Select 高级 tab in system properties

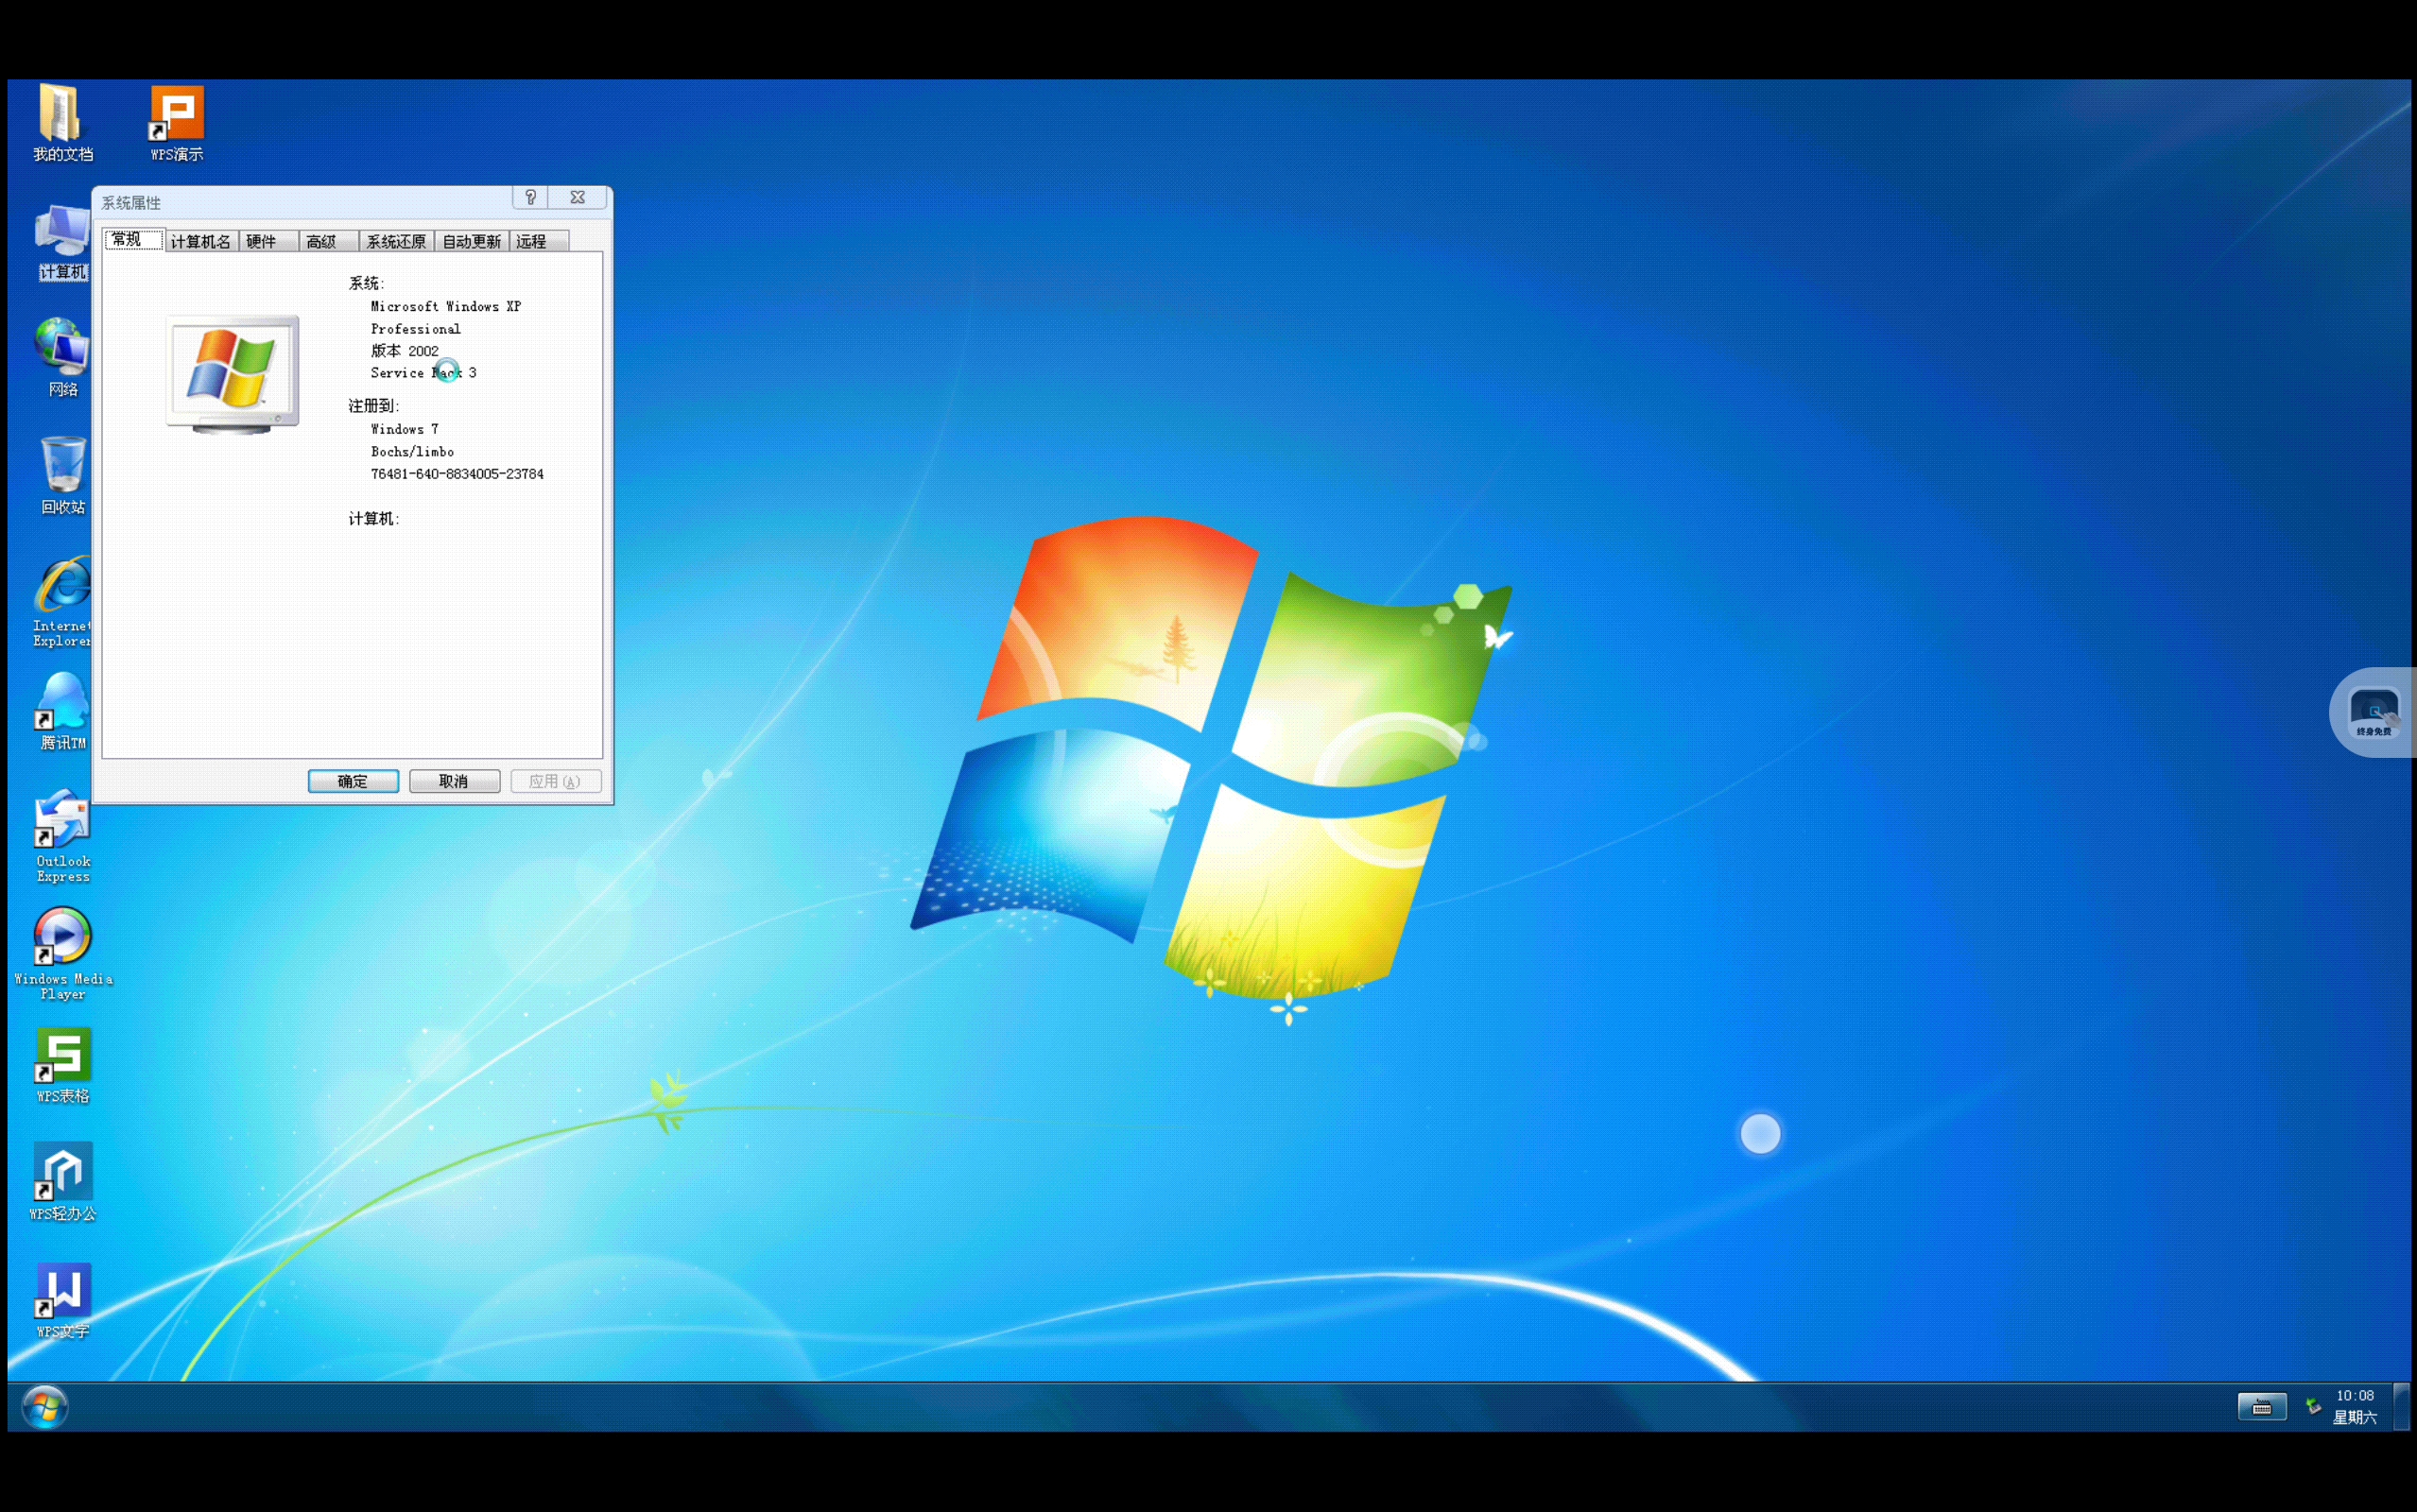(x=319, y=240)
